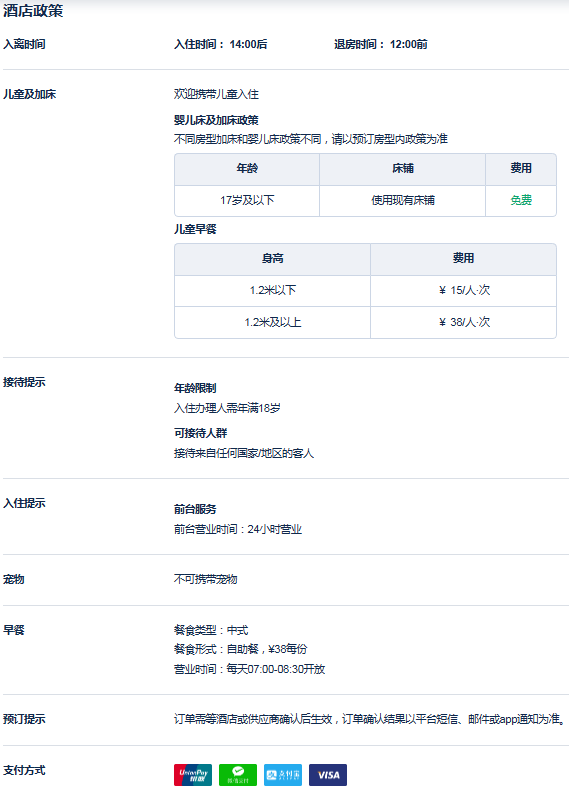Click the 床铺 table header
569x791 pixels.
click(403, 168)
